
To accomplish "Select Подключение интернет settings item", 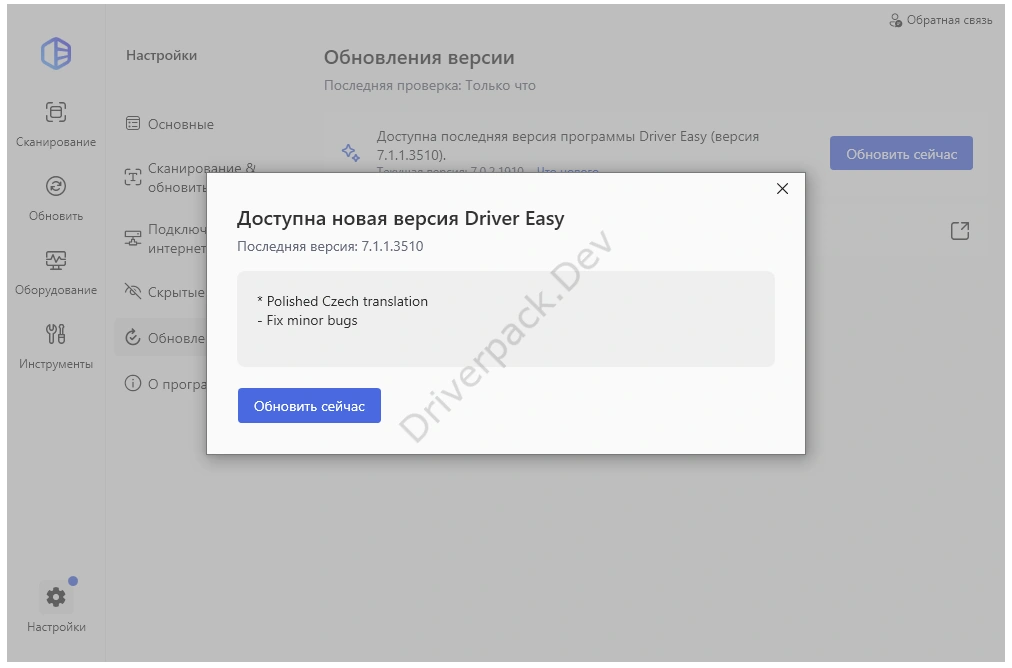I will pos(165,239).
